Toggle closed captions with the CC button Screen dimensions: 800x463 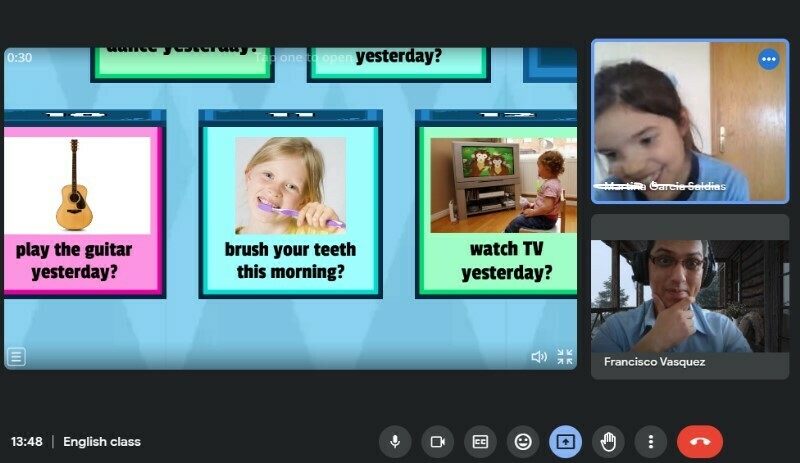coord(480,441)
